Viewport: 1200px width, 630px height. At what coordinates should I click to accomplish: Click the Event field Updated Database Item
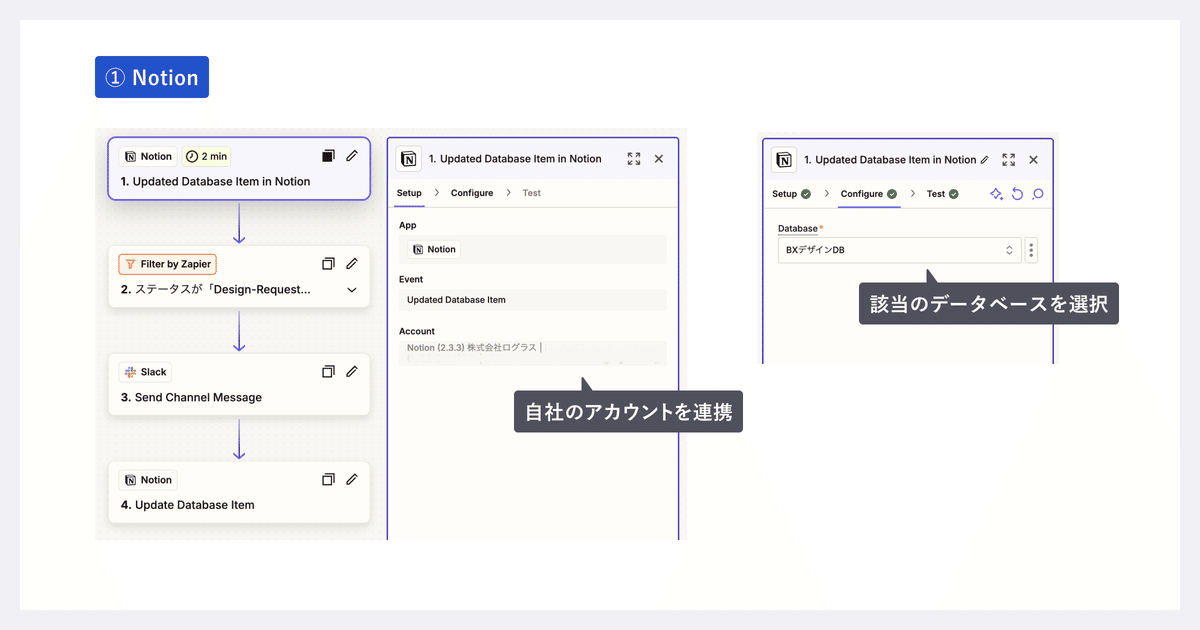(x=532, y=300)
